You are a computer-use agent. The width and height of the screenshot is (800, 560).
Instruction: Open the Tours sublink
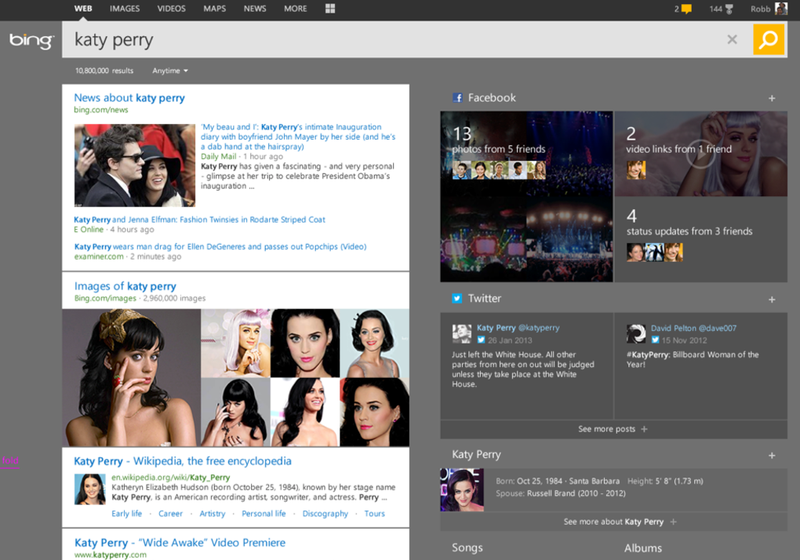(374, 514)
